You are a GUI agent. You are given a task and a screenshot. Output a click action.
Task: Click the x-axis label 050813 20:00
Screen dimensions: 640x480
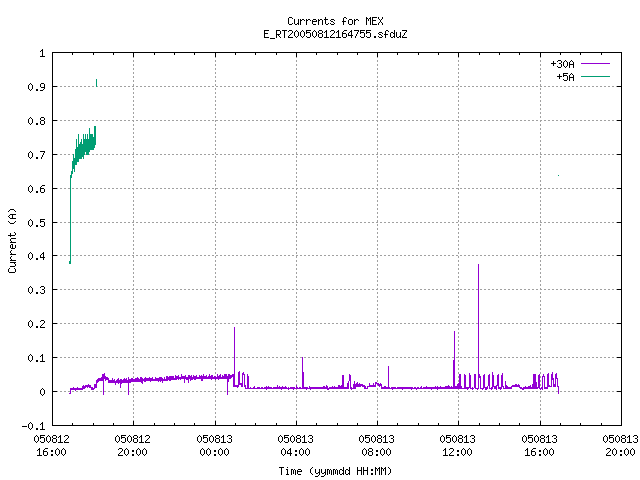(x=620, y=445)
